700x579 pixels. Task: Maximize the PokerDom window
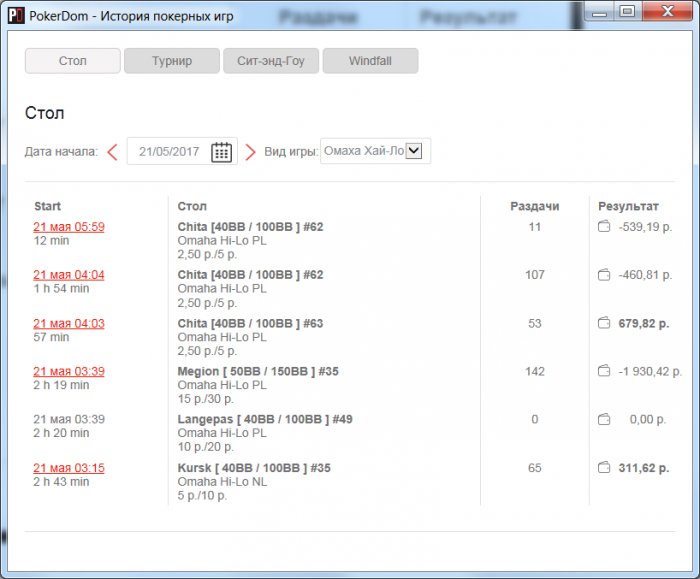pyautogui.click(x=628, y=12)
